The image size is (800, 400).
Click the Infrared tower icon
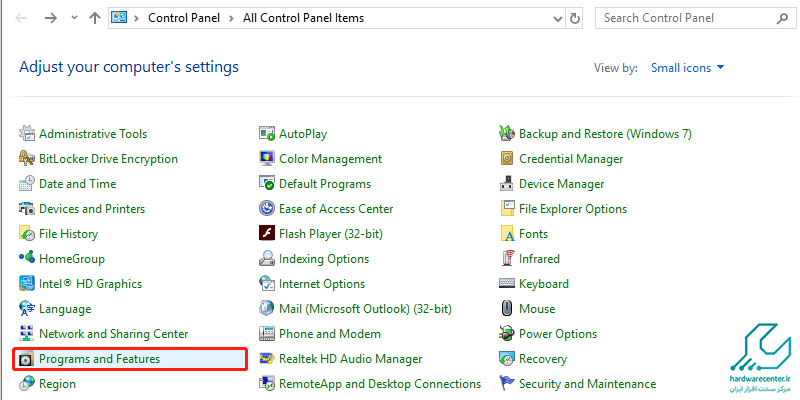[507, 259]
